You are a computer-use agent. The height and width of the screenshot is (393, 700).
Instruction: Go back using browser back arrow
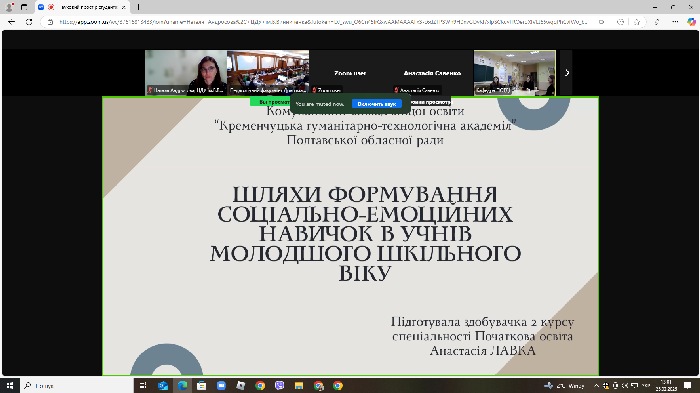[x=12, y=22]
